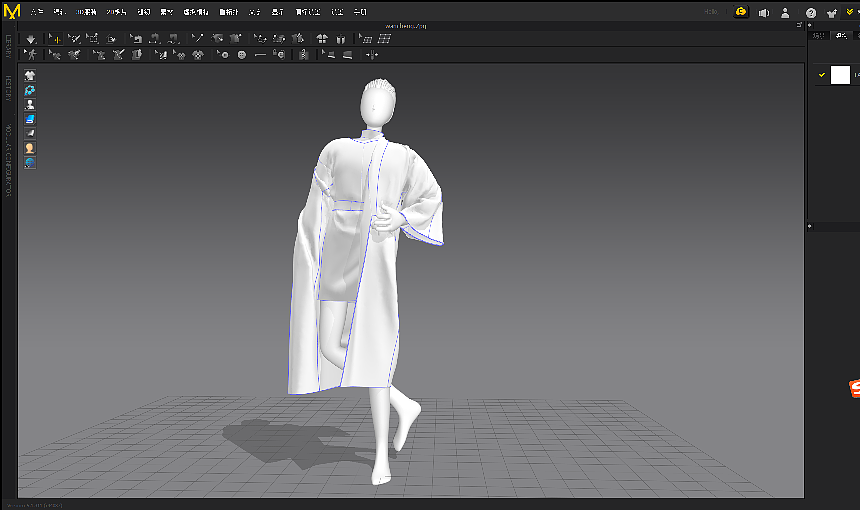Viewport: 860px width, 510px height.
Task: Select the white fabric color swatch
Action: pyautogui.click(x=840, y=75)
